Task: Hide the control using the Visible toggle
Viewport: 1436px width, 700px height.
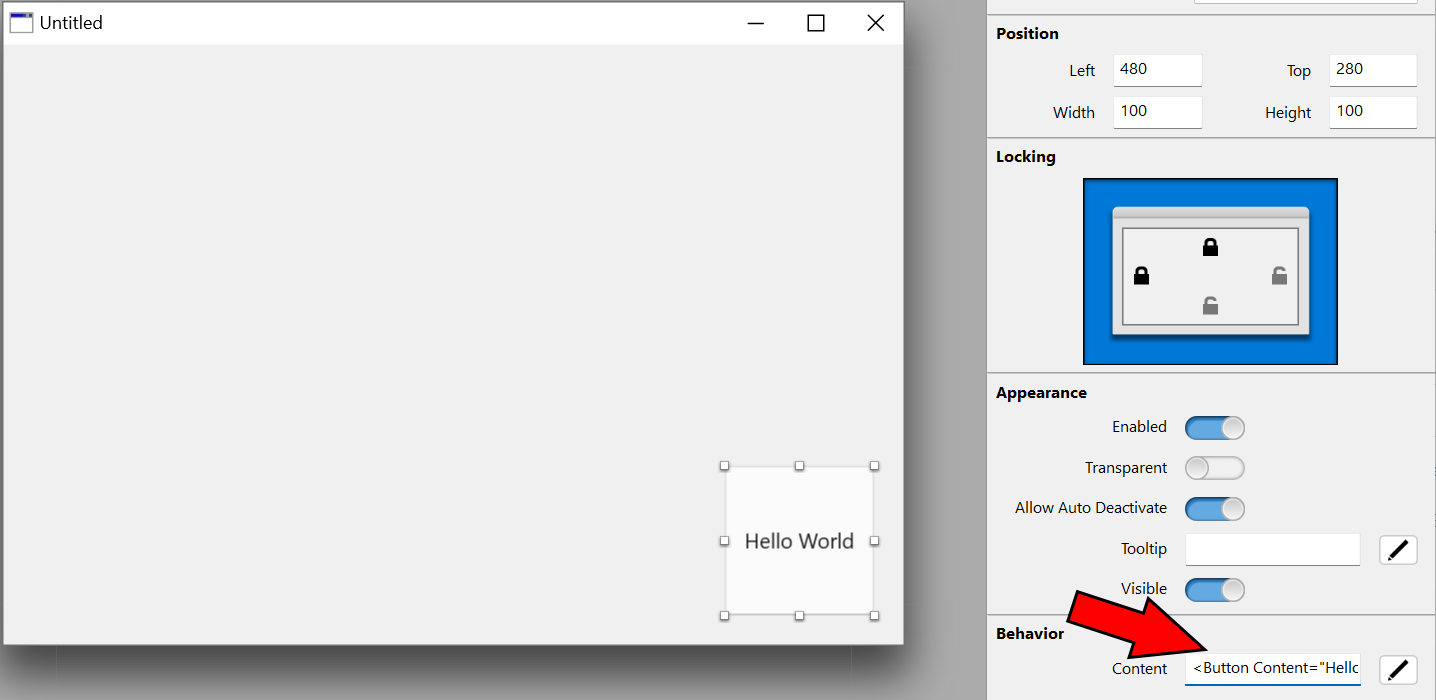Action: (x=1214, y=589)
